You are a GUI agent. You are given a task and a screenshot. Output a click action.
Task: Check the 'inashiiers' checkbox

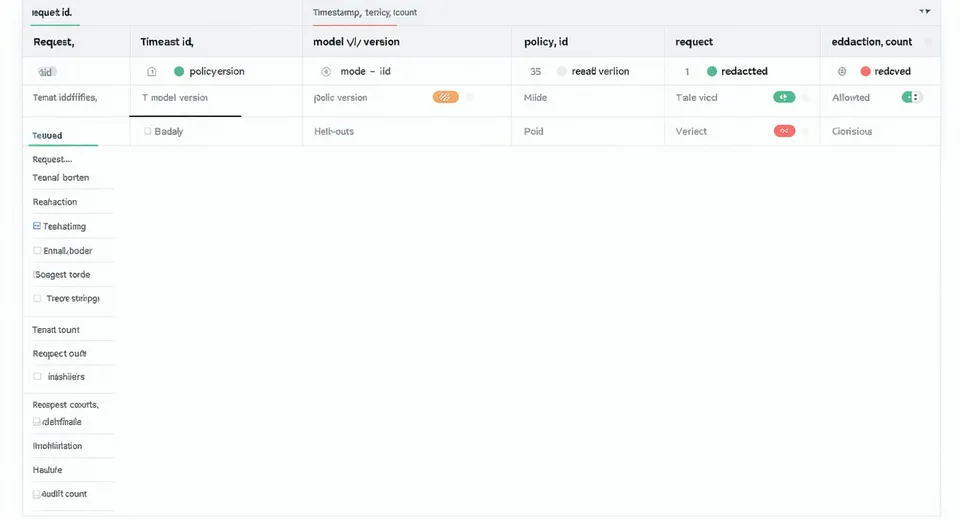click(37, 377)
